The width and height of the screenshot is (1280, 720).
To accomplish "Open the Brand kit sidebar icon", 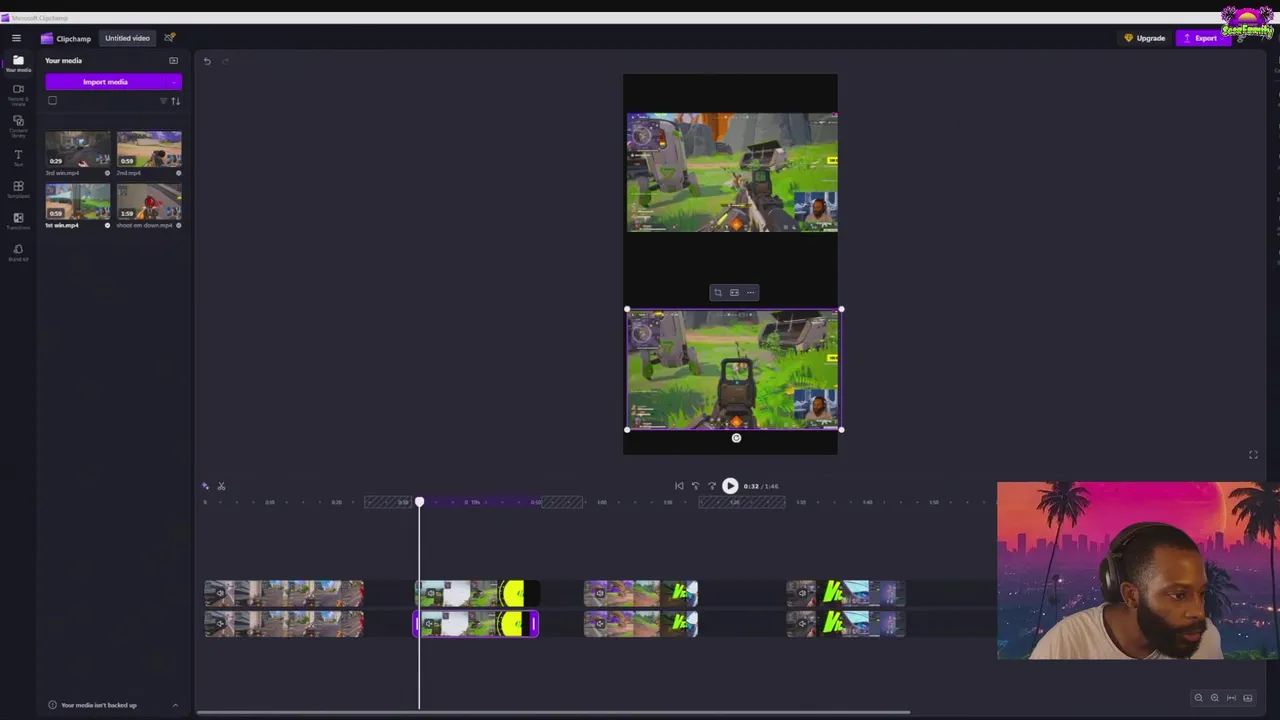I will click(18, 252).
